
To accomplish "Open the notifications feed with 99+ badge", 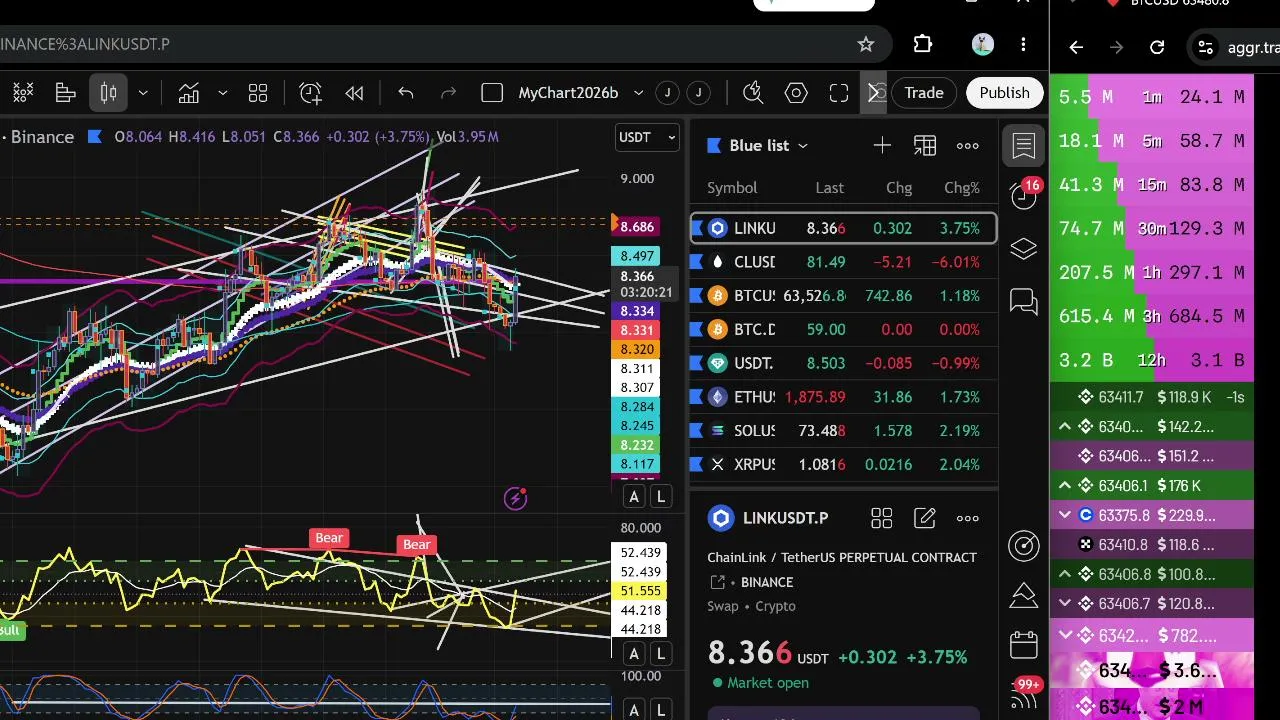I will pos(1025,692).
